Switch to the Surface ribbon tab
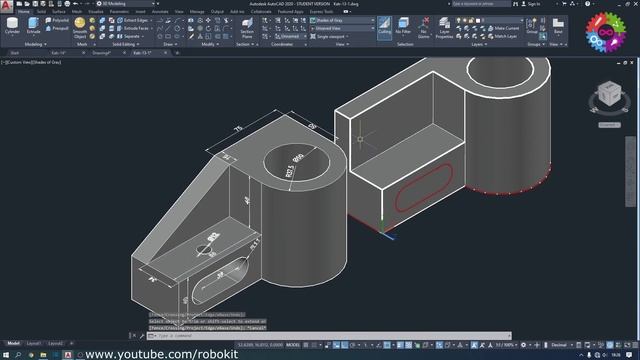The image size is (640, 360). 59,12
